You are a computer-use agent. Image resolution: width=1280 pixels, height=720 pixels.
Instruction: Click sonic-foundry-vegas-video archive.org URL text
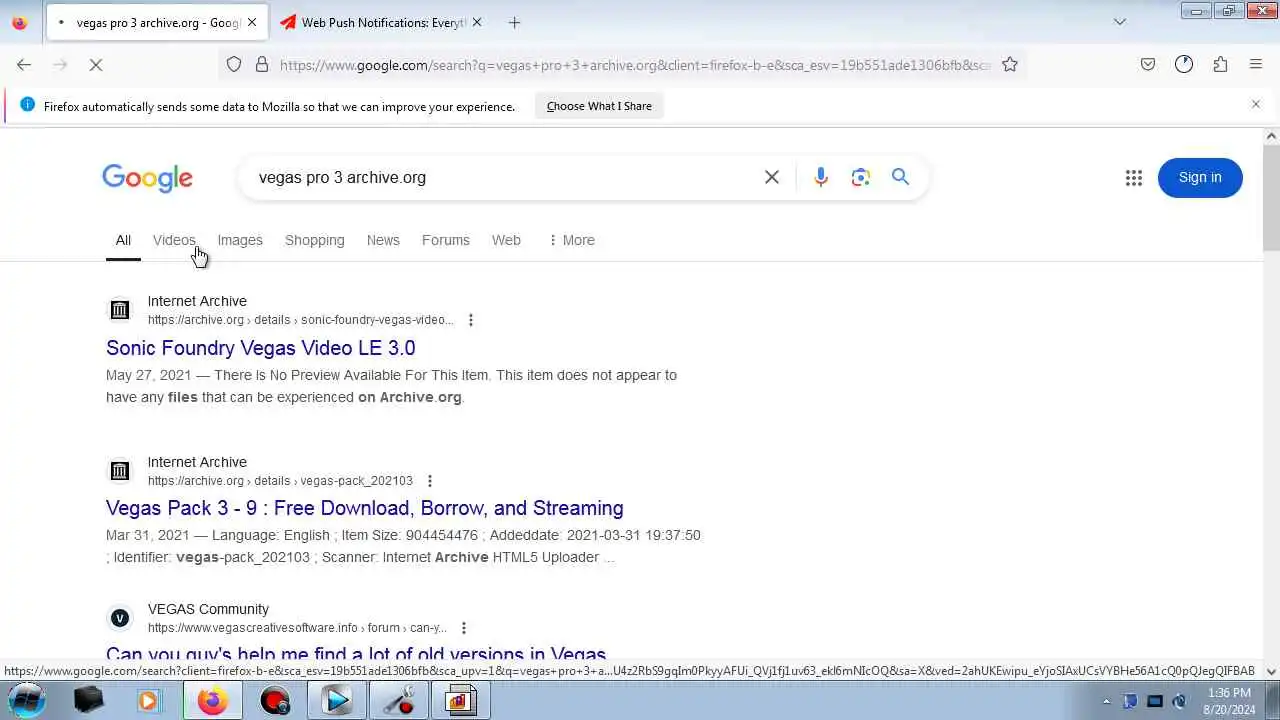(x=301, y=320)
